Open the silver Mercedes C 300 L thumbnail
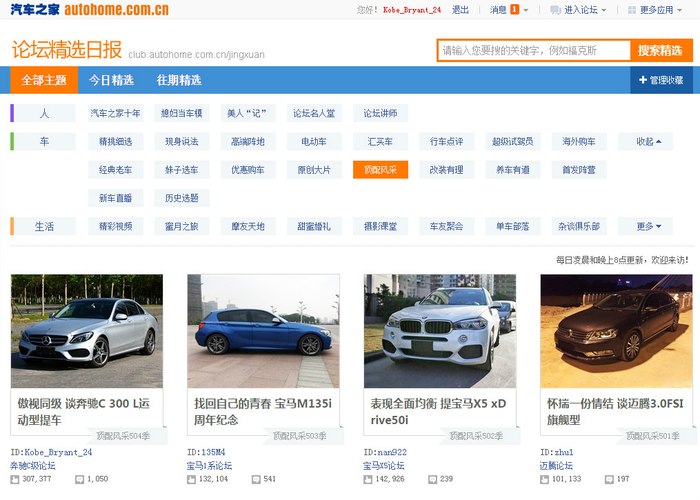The image size is (700, 500). pos(86,331)
